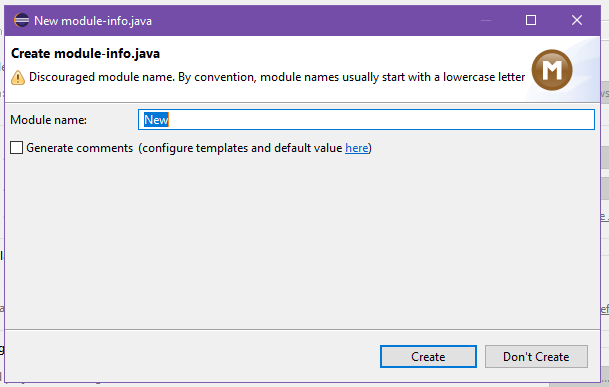609x387 pixels.
Task: Click the yellow warning triangle icon
Action: tap(17, 78)
